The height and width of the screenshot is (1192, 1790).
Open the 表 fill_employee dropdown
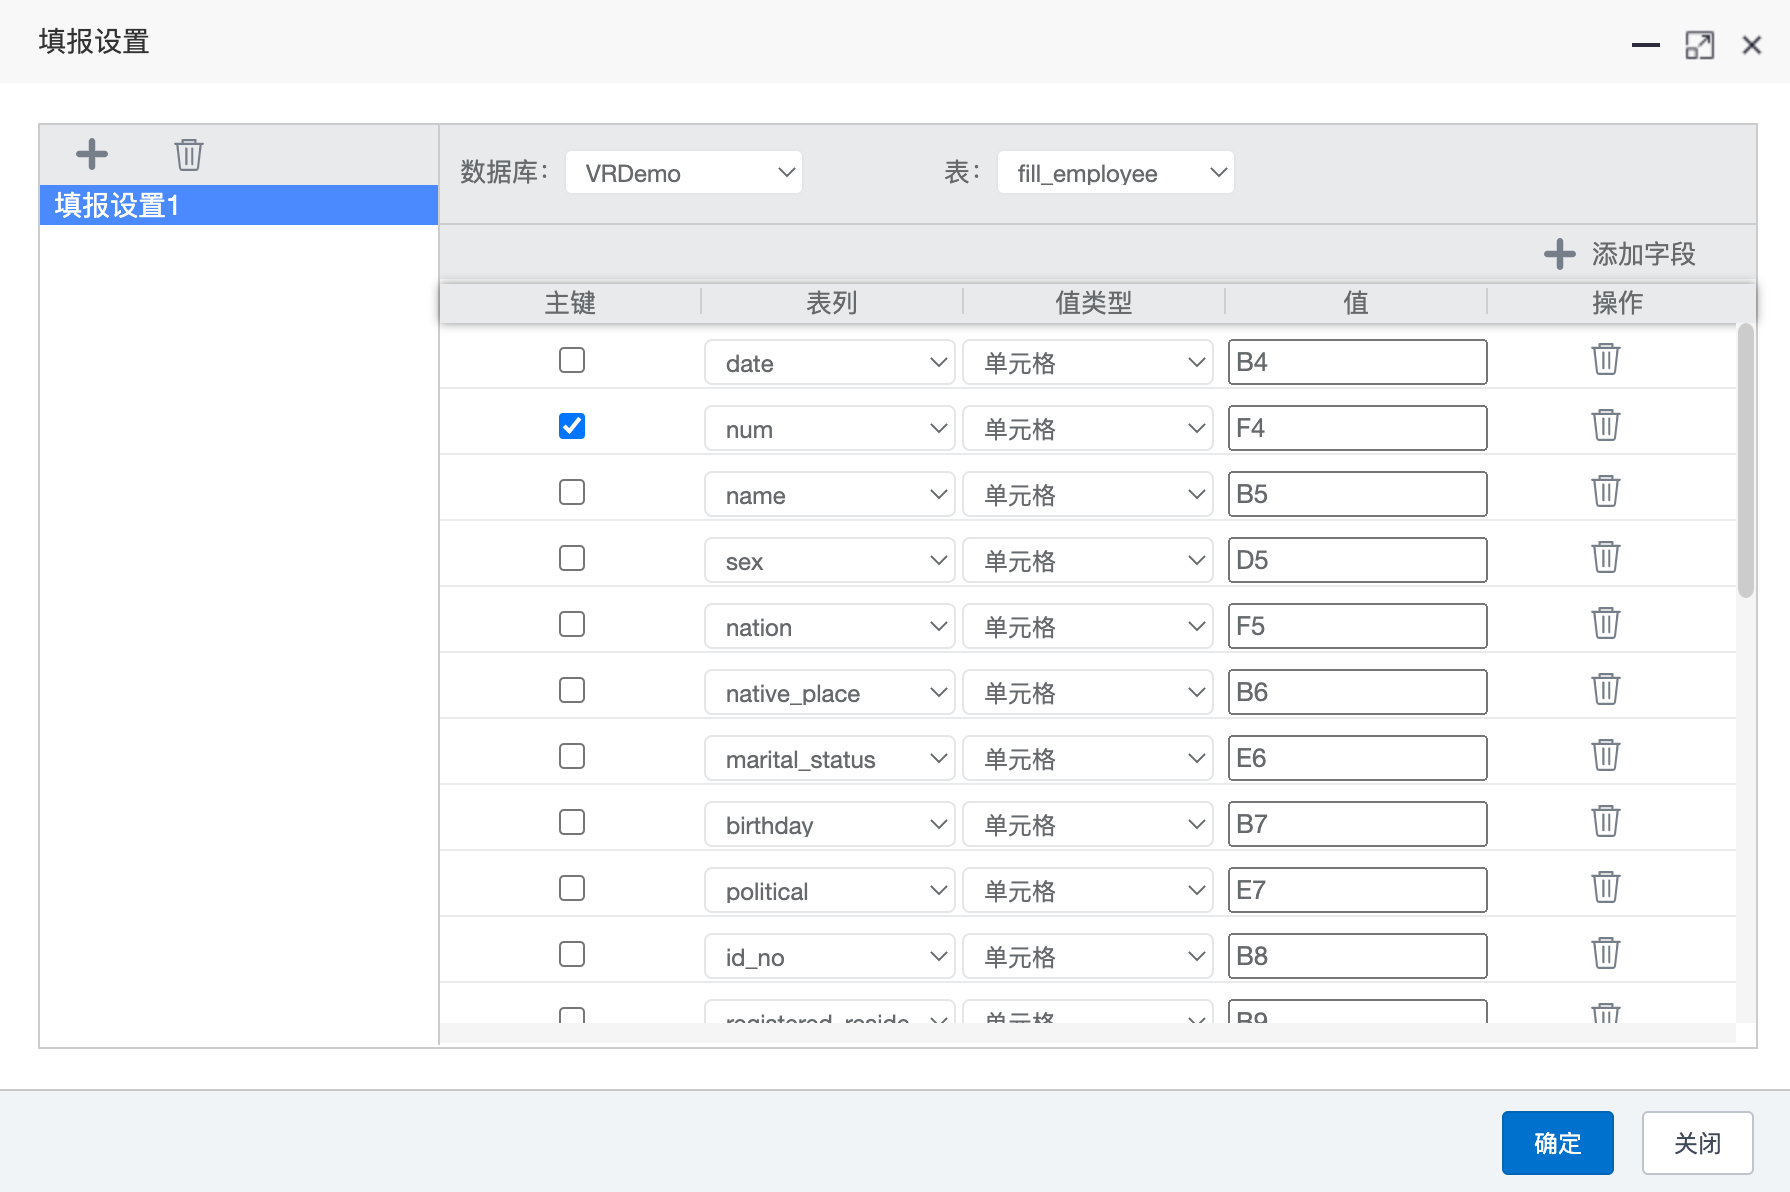(x=1116, y=173)
